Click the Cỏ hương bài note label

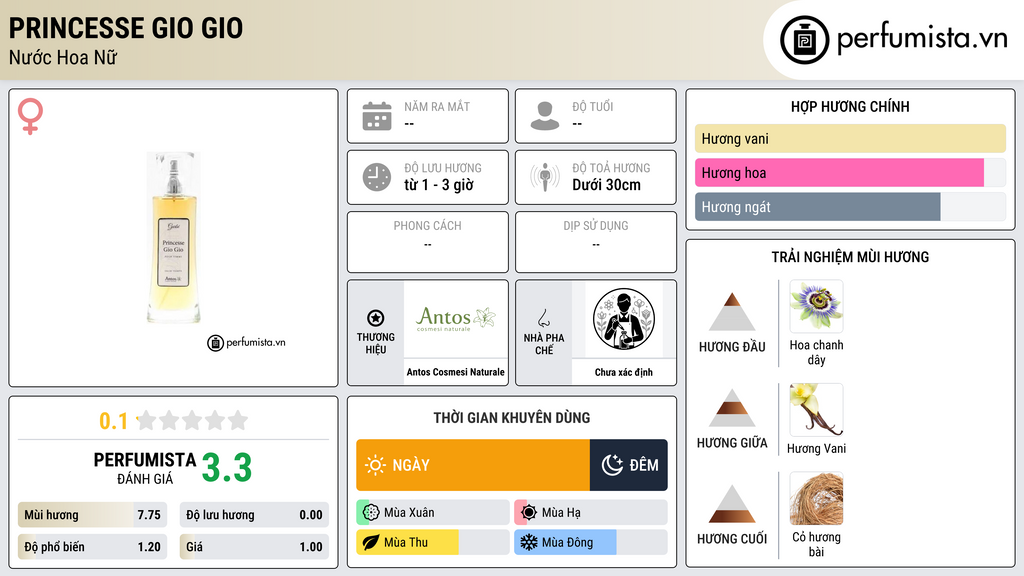[816, 544]
